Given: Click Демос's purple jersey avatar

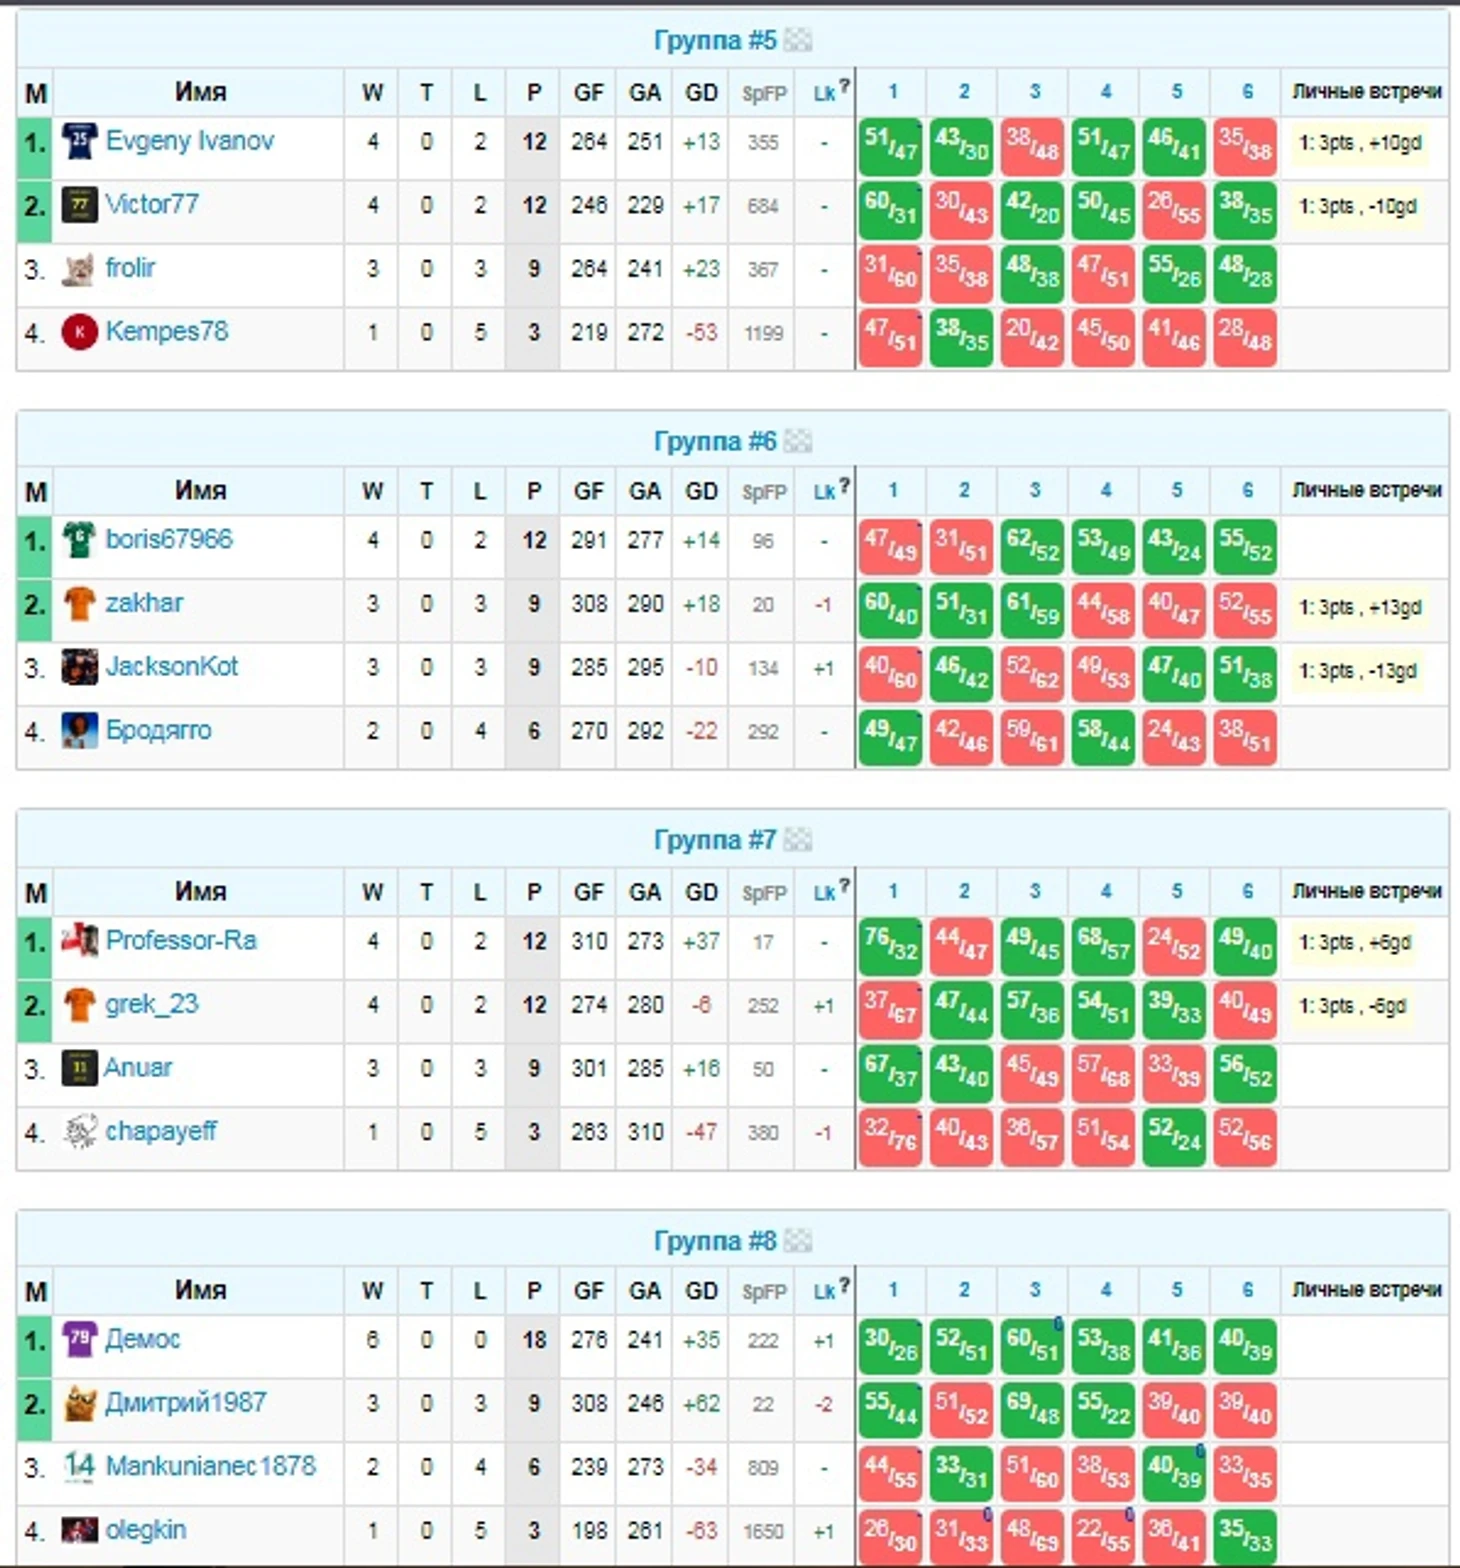Looking at the screenshot, I should pos(79,1340).
